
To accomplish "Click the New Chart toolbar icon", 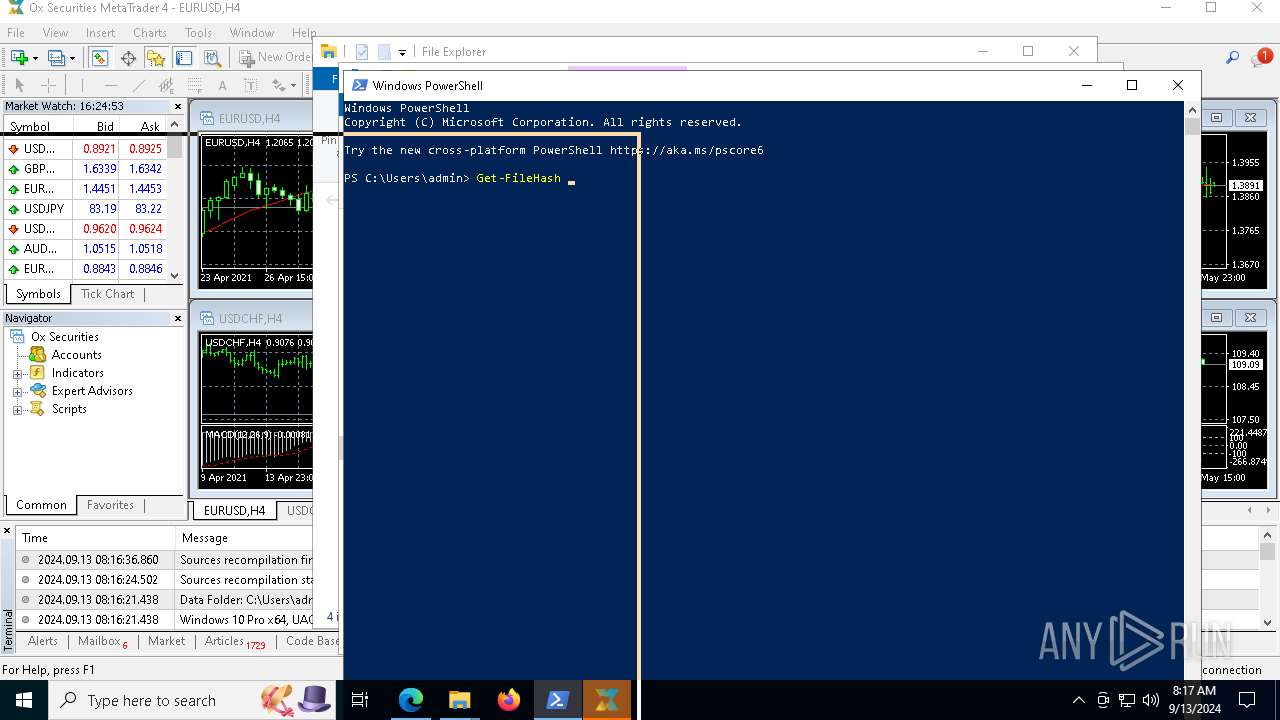I will 20,58.
